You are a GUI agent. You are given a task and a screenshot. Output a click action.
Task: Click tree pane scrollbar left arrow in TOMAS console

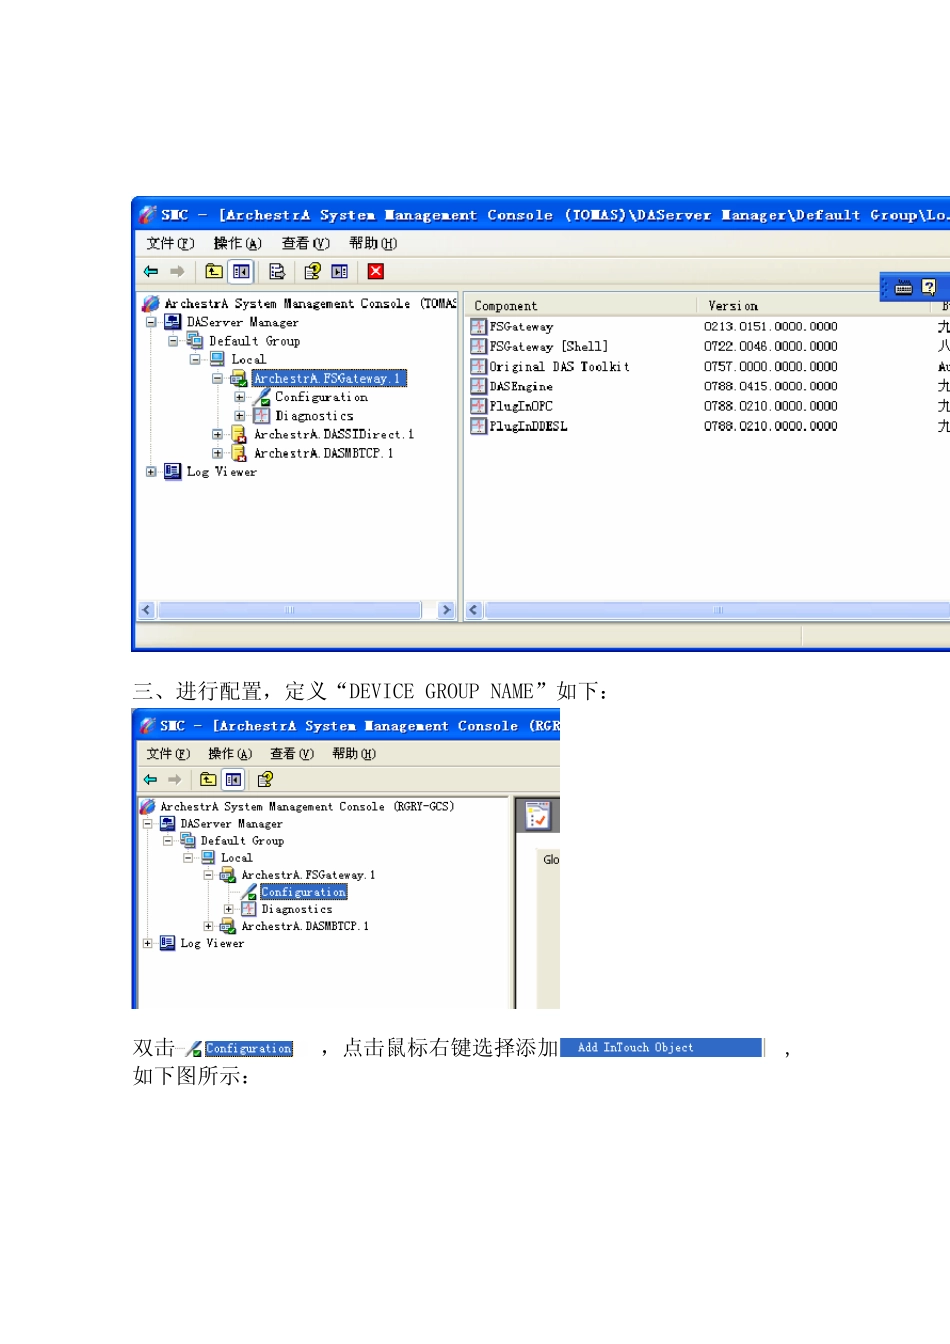[147, 610]
